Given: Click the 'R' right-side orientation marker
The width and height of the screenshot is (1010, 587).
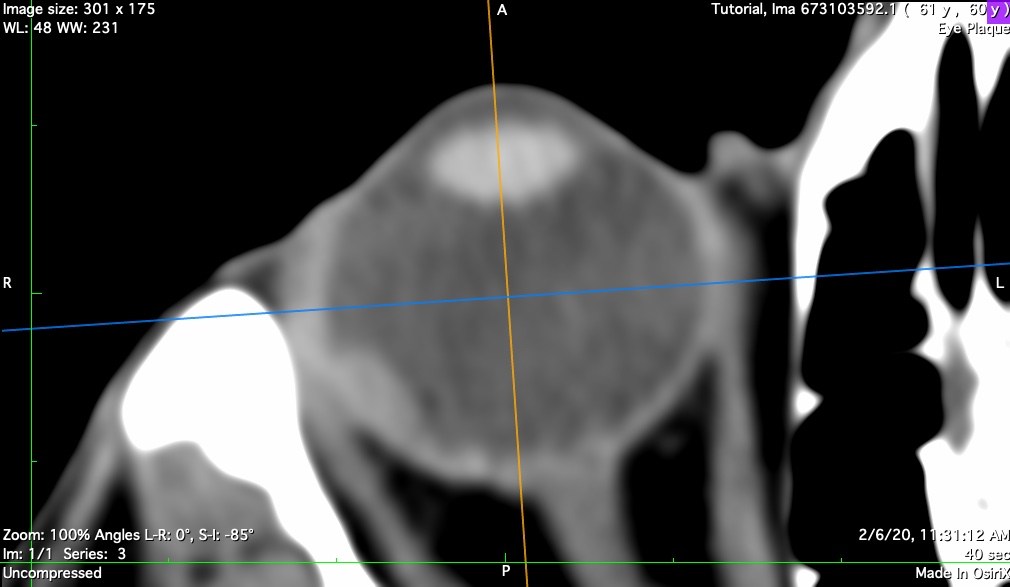Looking at the screenshot, I should click(x=8, y=283).
